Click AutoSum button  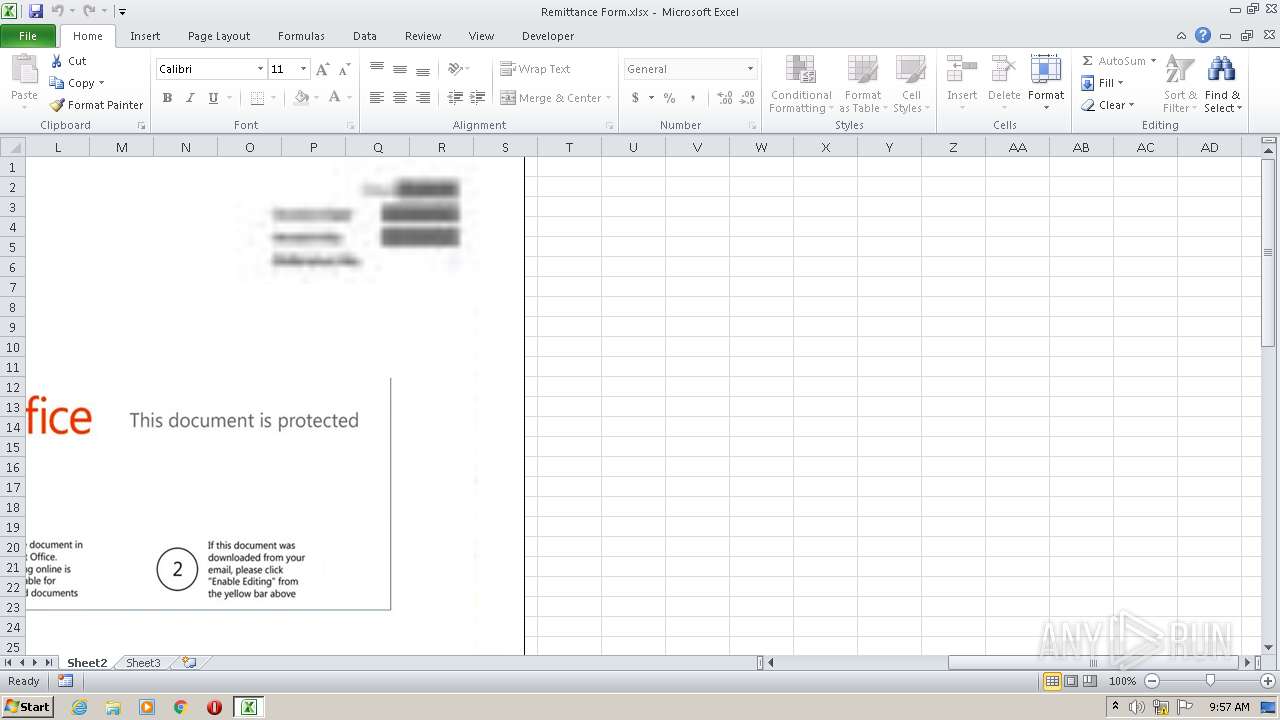pos(1112,61)
